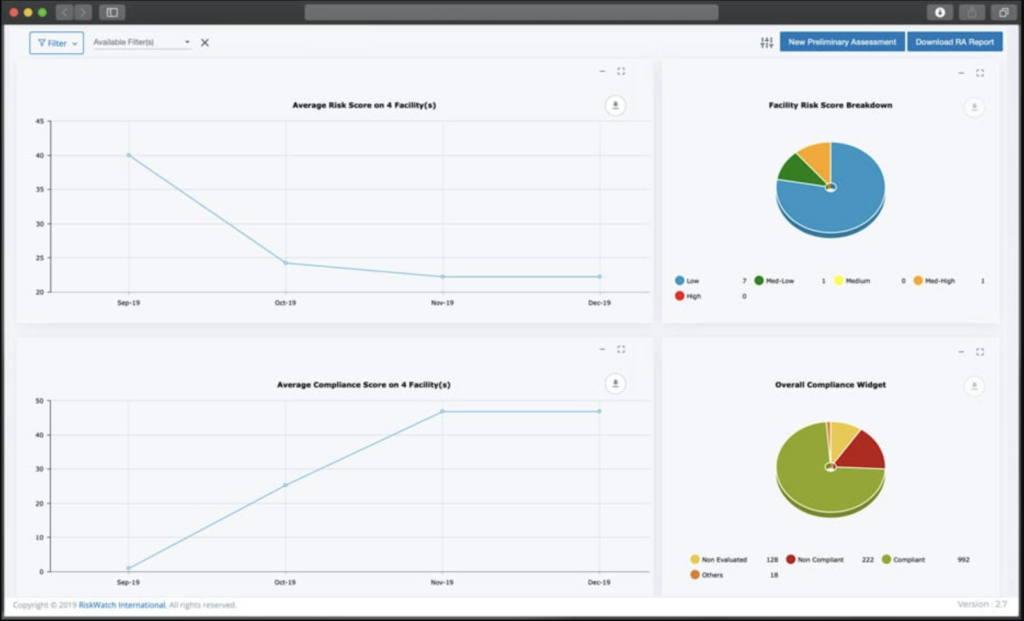The width and height of the screenshot is (1024, 621).
Task: Click the Sep-19 data point on risk chart
Action: [128, 155]
